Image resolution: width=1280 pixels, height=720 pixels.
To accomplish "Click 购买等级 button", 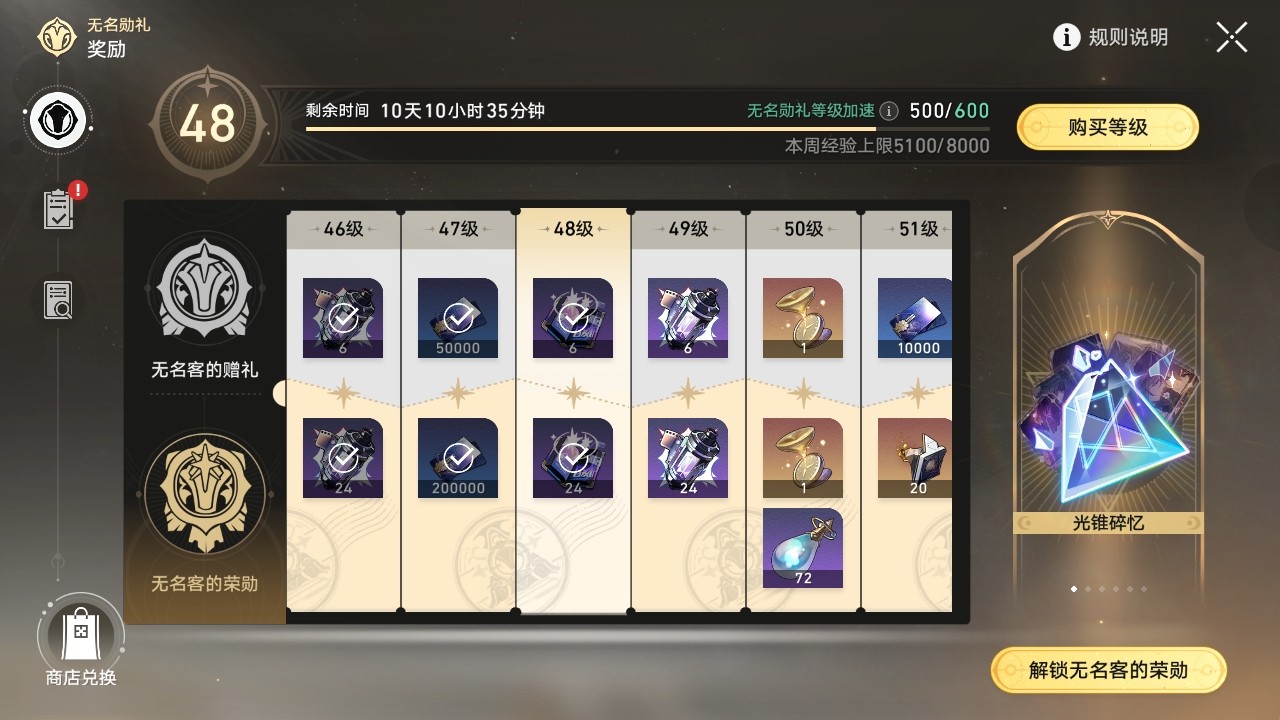I will coord(1108,127).
